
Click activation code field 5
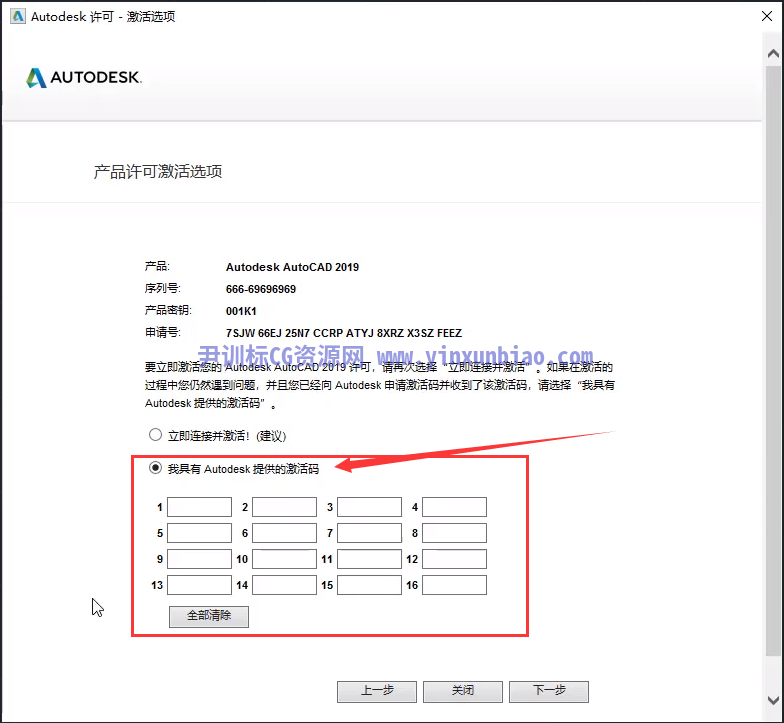[200, 533]
